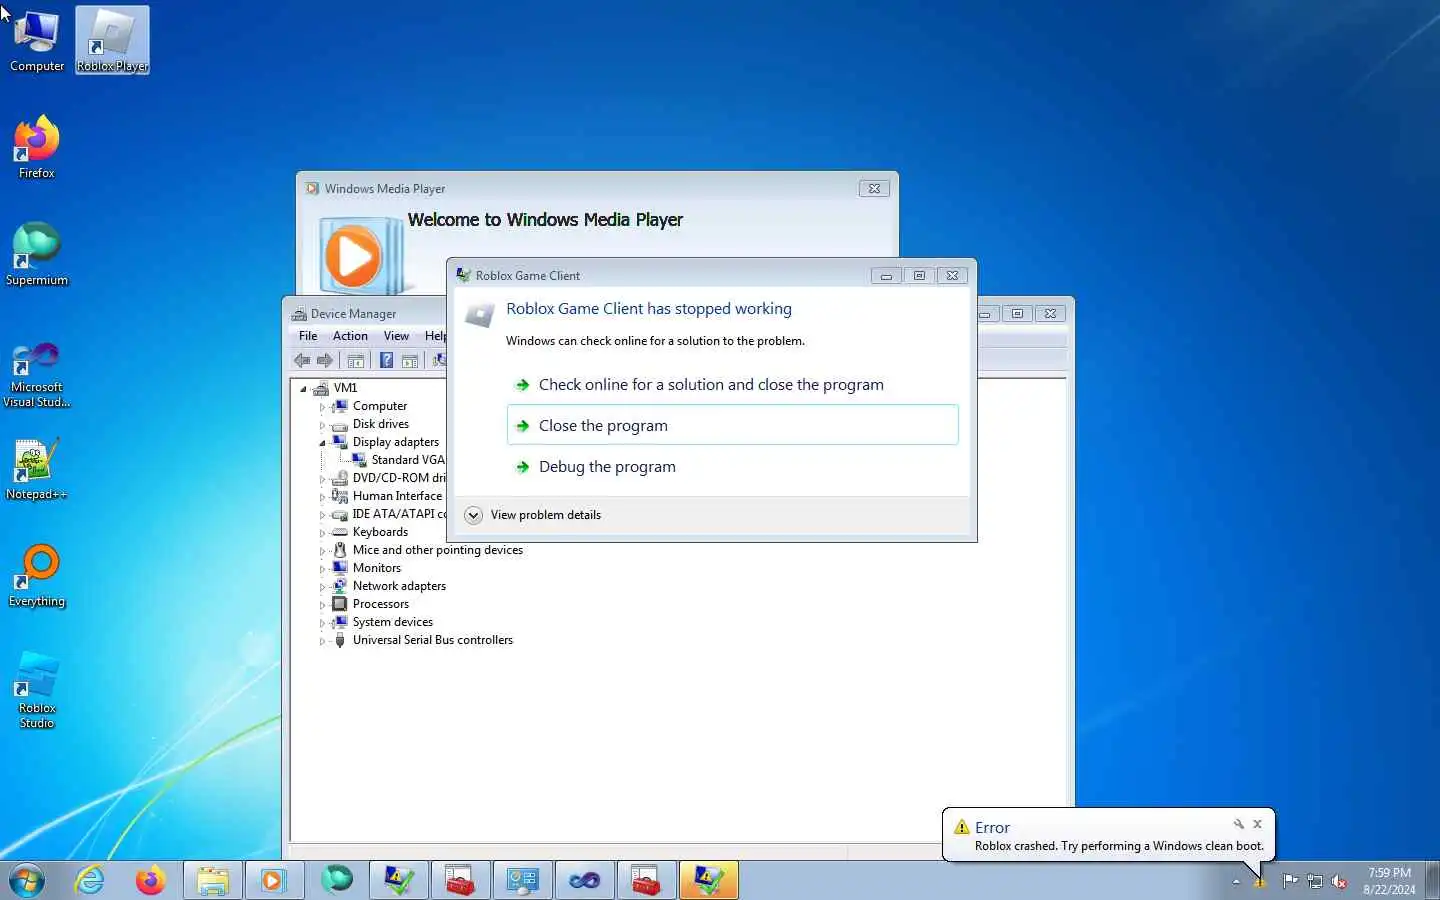Image resolution: width=1440 pixels, height=900 pixels.
Task: Open the Computer desktop icon
Action: (x=37, y=40)
